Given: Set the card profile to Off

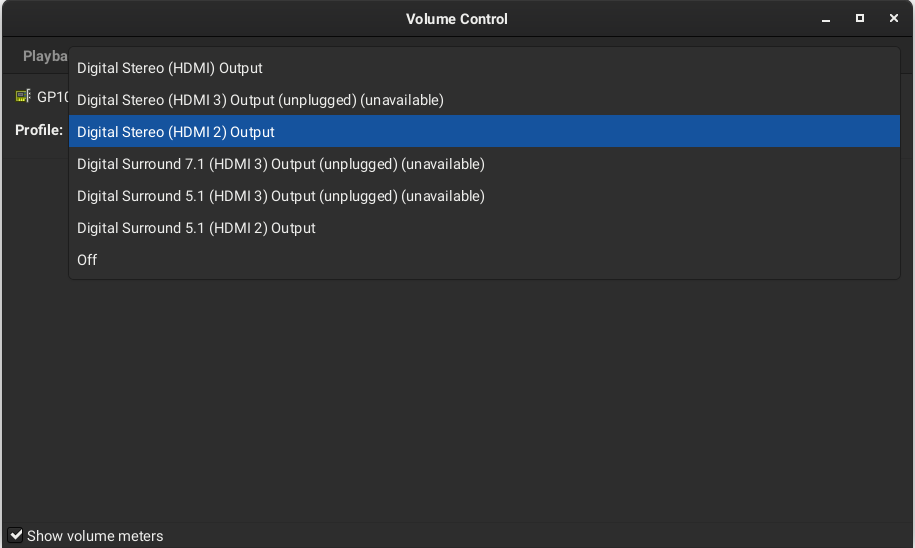Looking at the screenshot, I should point(484,260).
